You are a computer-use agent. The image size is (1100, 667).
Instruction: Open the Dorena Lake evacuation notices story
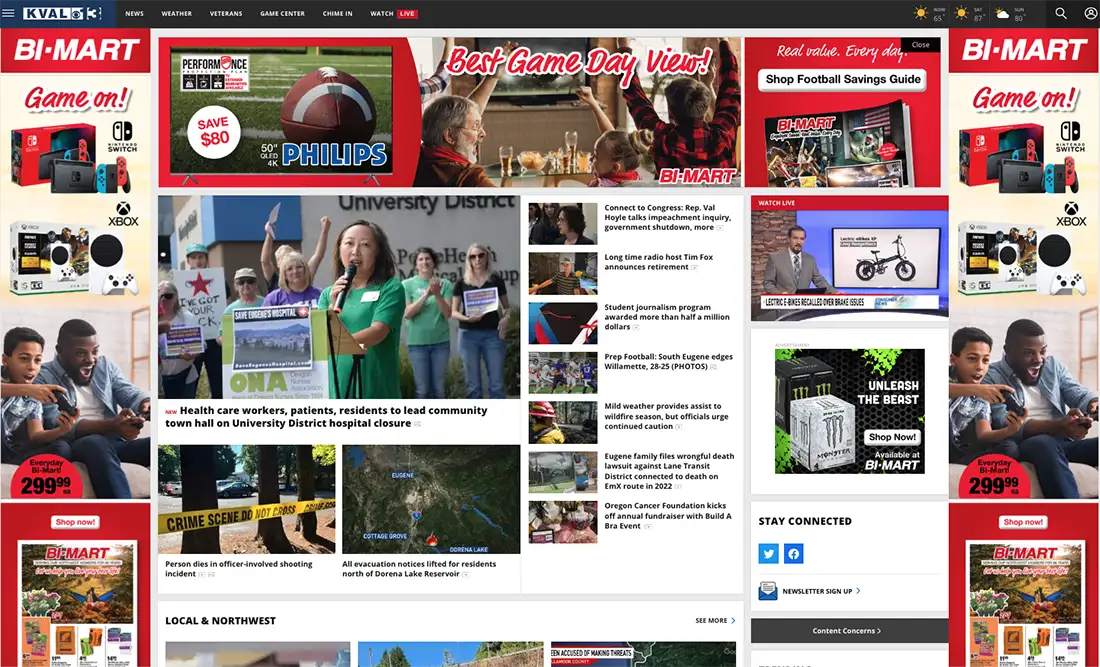(419, 569)
